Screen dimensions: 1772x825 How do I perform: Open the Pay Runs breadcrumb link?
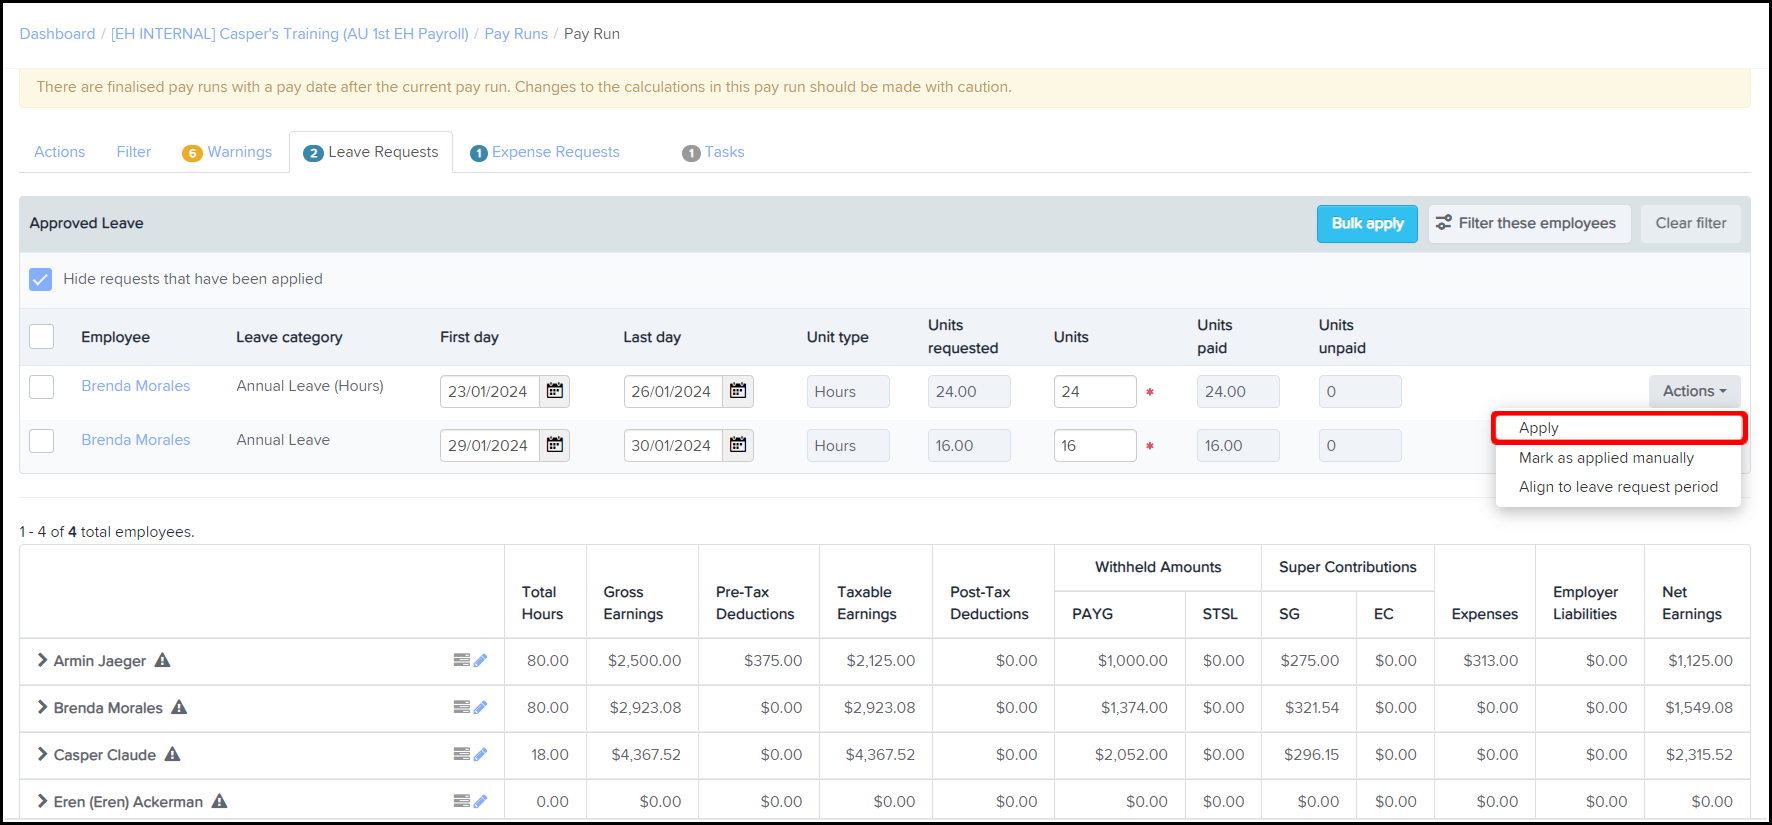[516, 34]
